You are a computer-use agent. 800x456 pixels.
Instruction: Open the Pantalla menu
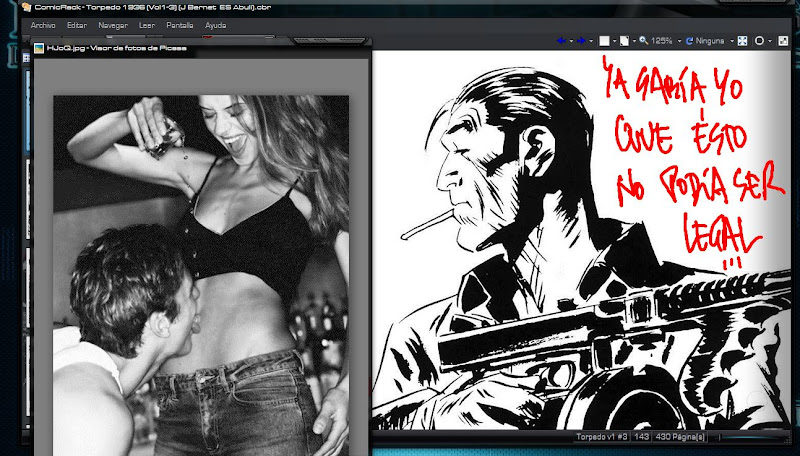(x=180, y=25)
